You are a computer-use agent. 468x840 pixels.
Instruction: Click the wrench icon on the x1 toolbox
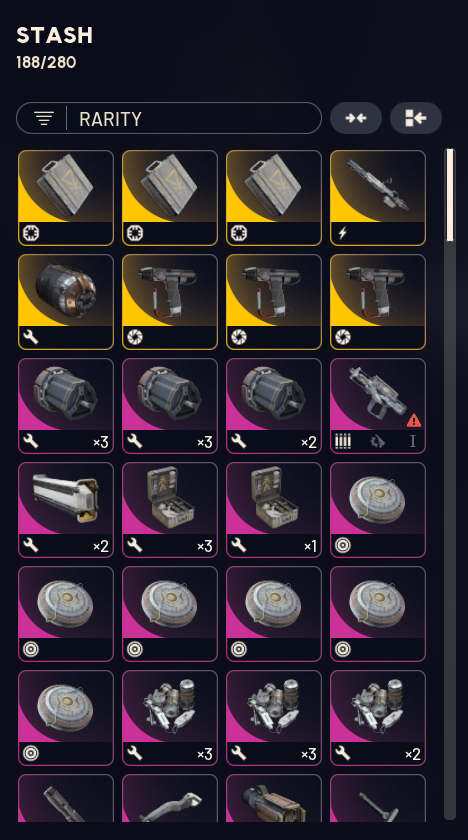pos(239,545)
